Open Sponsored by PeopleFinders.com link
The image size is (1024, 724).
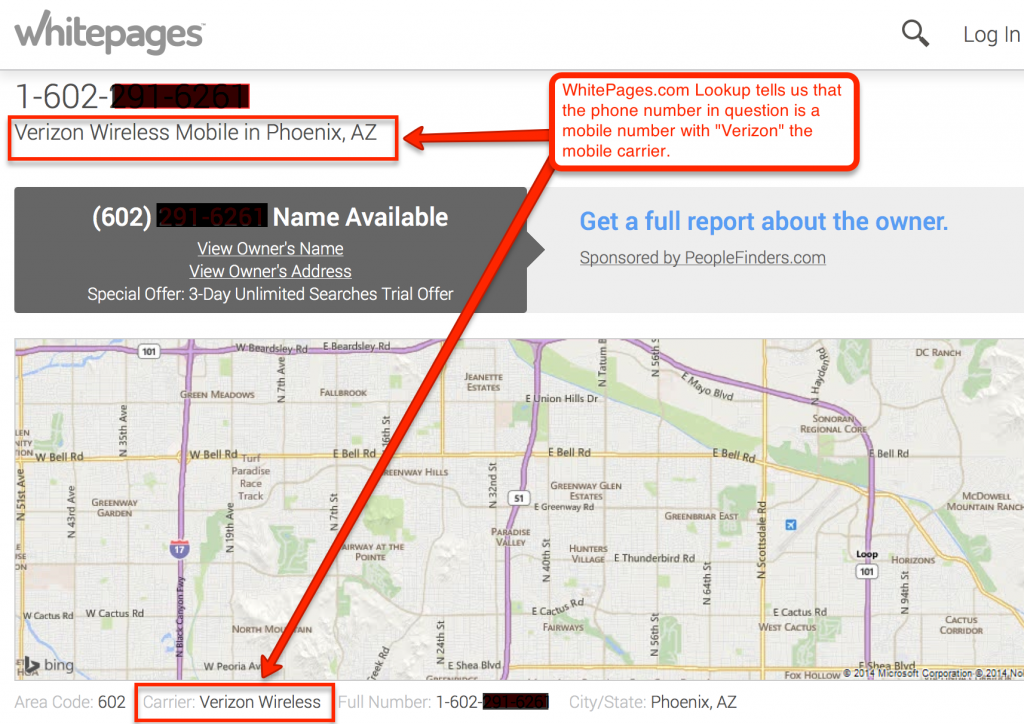coord(703,258)
